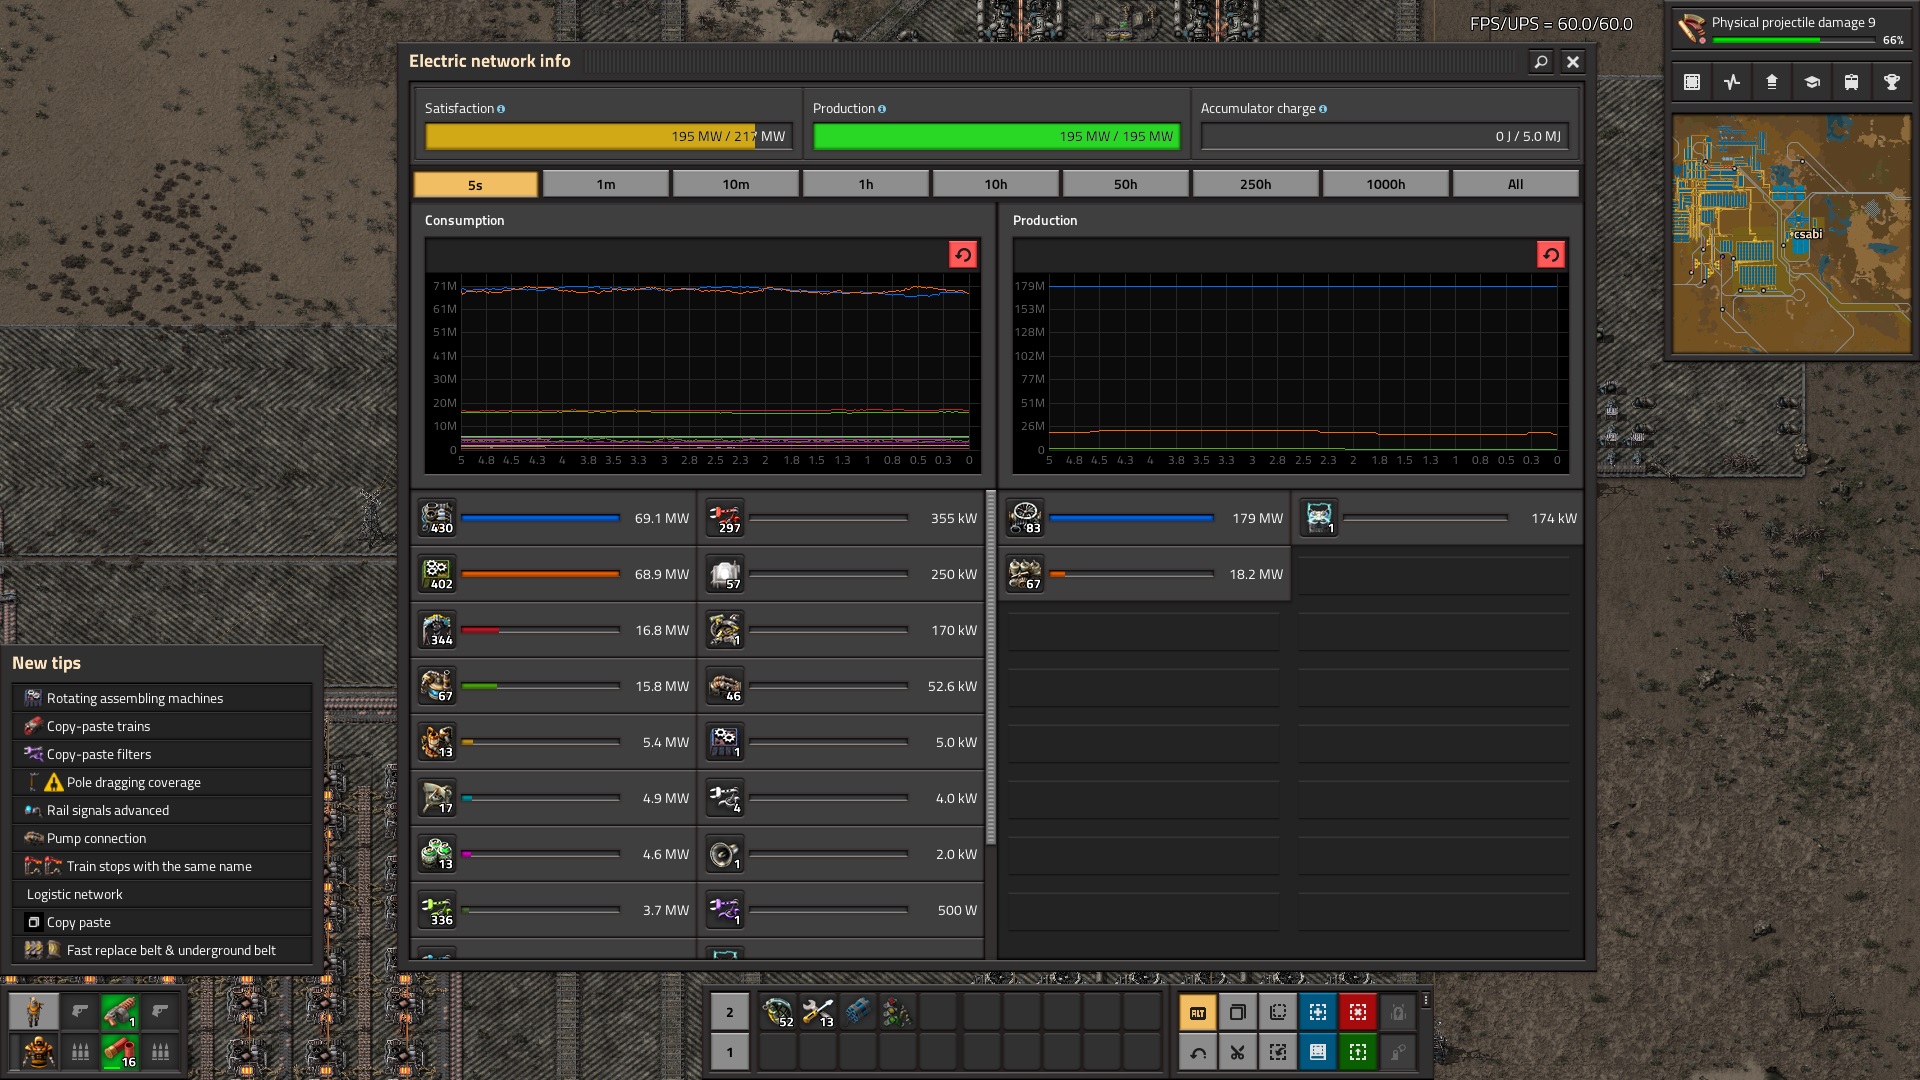Select green inserter icon with count 336
The width and height of the screenshot is (1920, 1080).
pos(438,910)
